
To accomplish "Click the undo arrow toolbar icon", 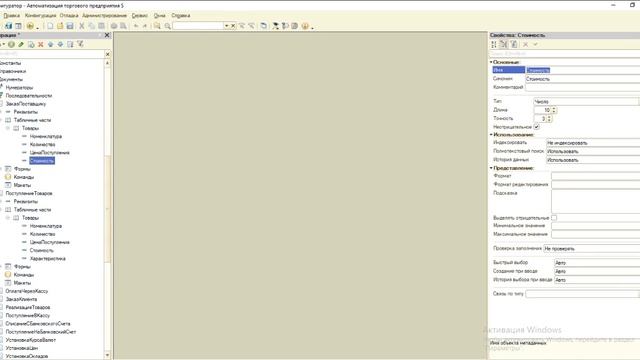I will tap(136, 26).
